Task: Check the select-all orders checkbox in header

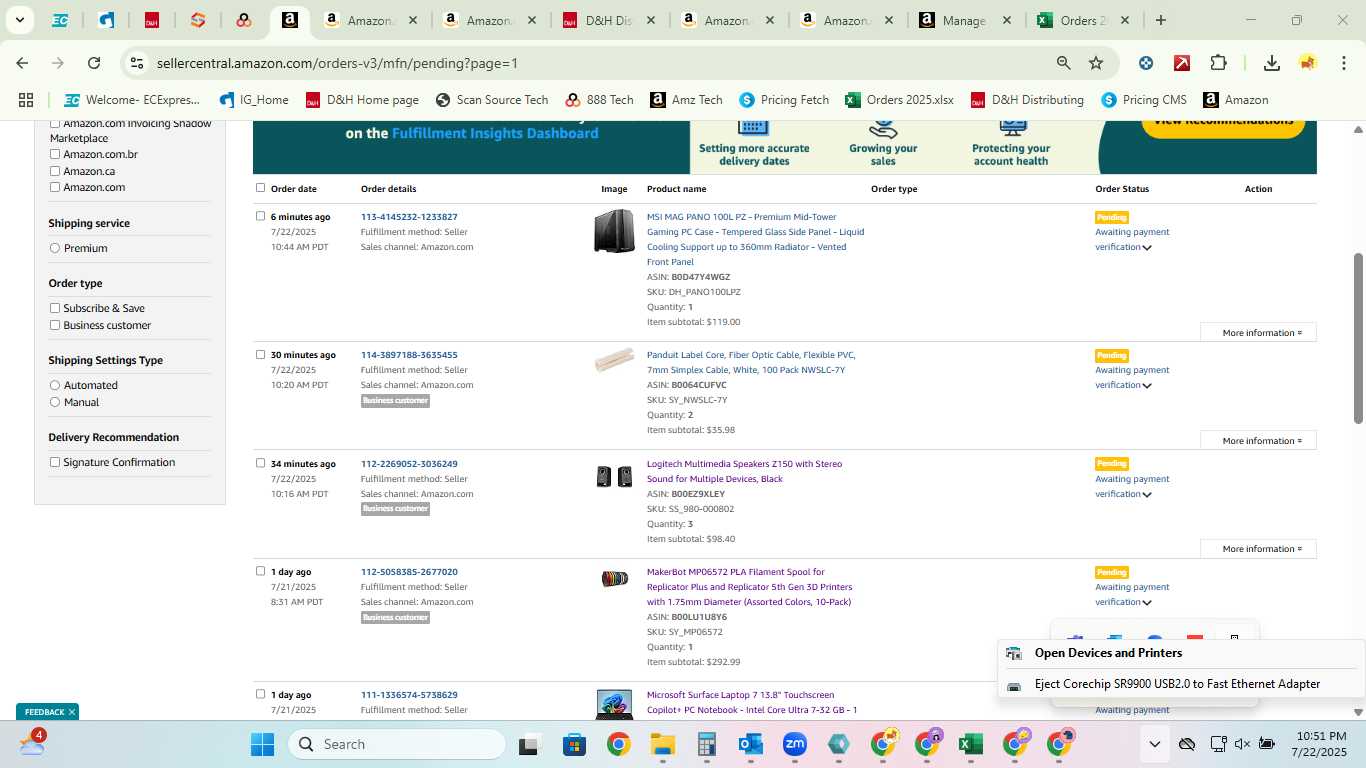Action: pos(261,188)
